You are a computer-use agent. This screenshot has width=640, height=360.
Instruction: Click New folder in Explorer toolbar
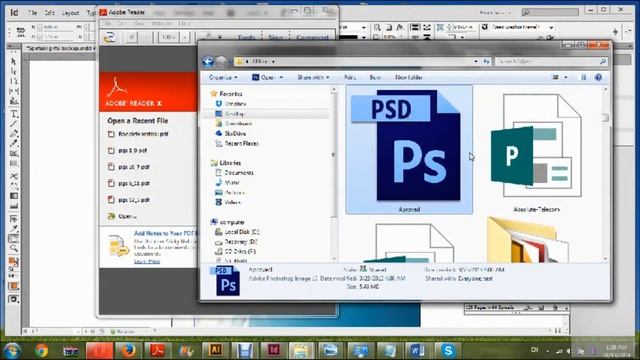pos(409,77)
